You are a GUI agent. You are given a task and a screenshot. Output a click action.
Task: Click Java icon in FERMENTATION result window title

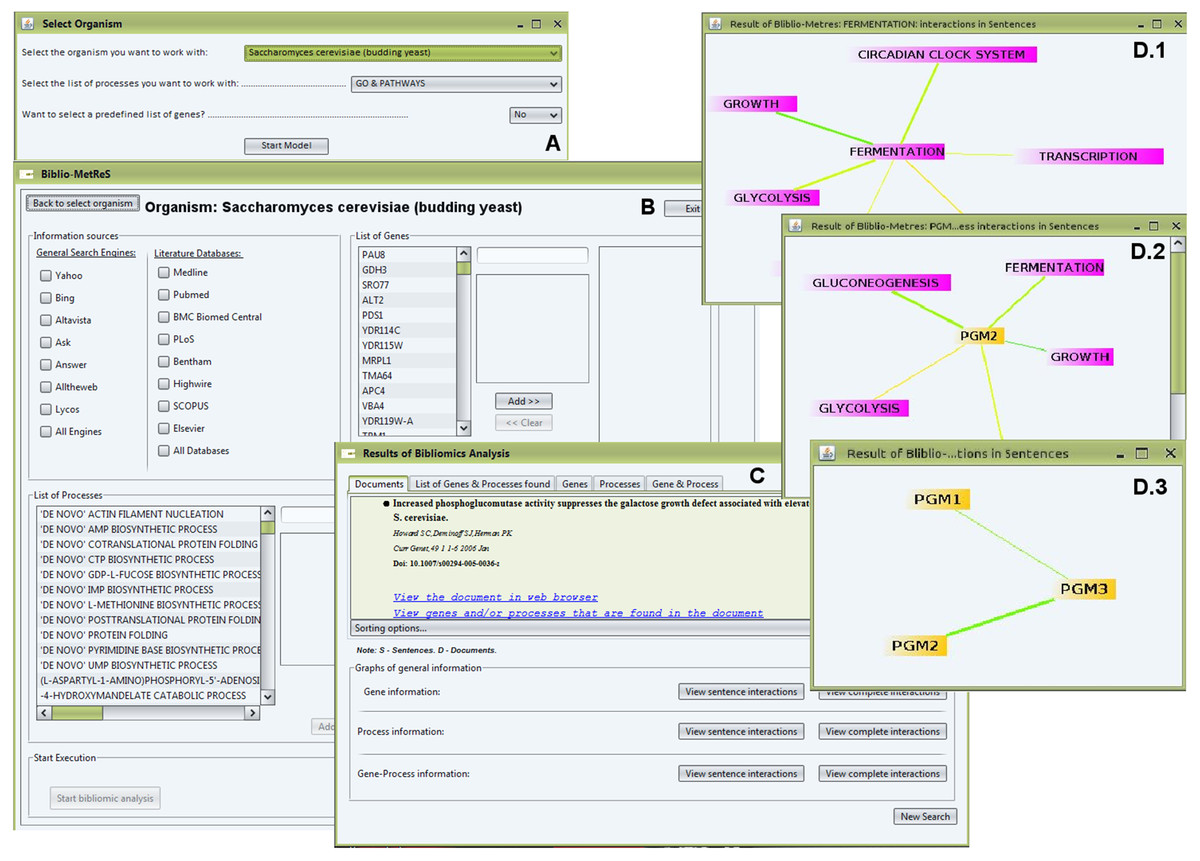point(714,24)
